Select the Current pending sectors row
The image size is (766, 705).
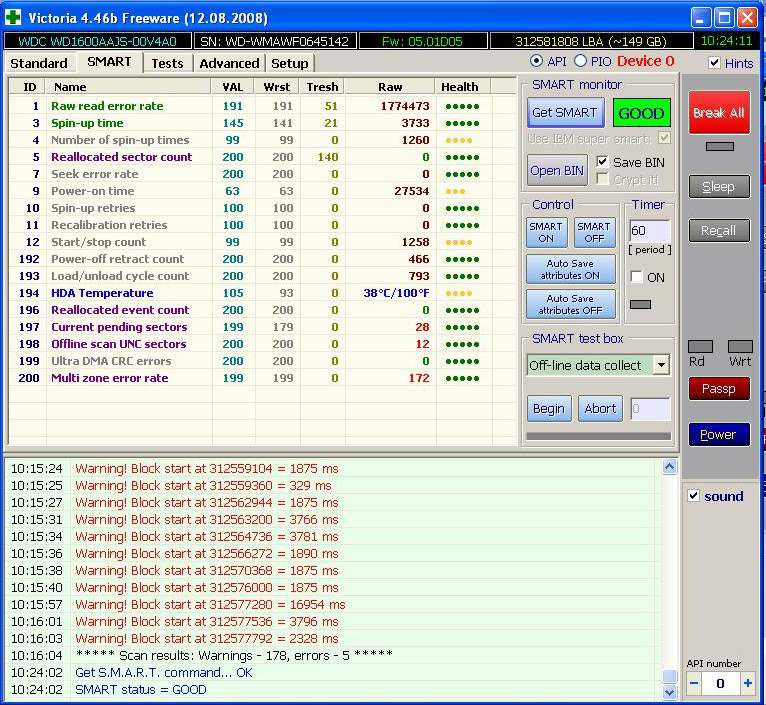(263, 327)
